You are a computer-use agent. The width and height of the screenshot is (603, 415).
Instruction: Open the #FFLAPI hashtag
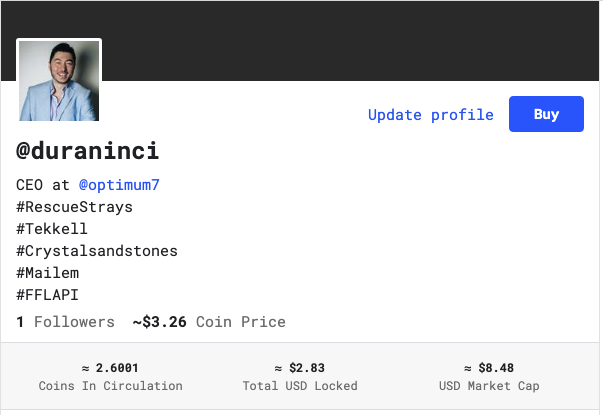tap(48, 295)
